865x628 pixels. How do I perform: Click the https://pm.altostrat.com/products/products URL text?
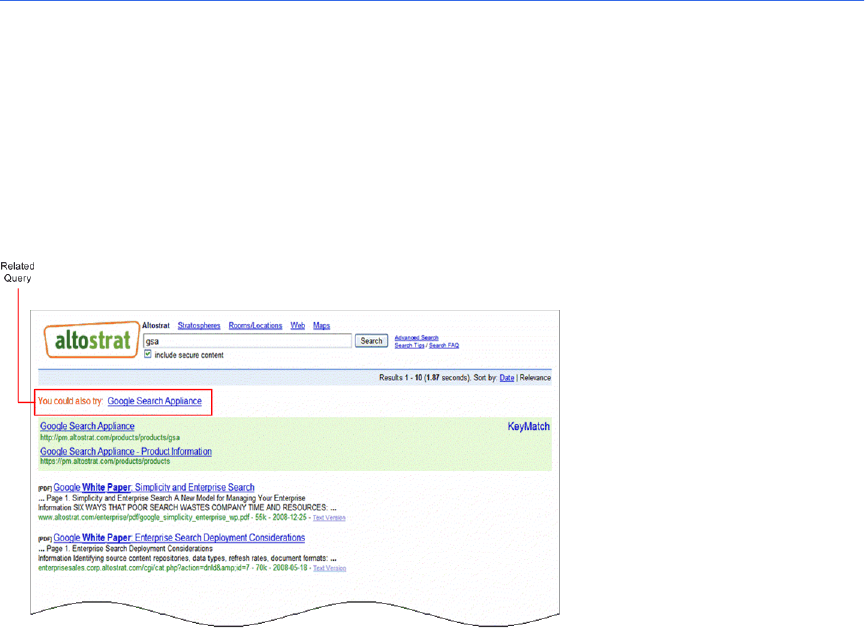tap(105, 461)
